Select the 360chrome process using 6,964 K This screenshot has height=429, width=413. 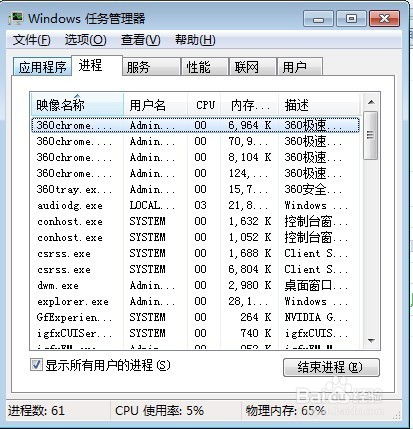(x=196, y=125)
